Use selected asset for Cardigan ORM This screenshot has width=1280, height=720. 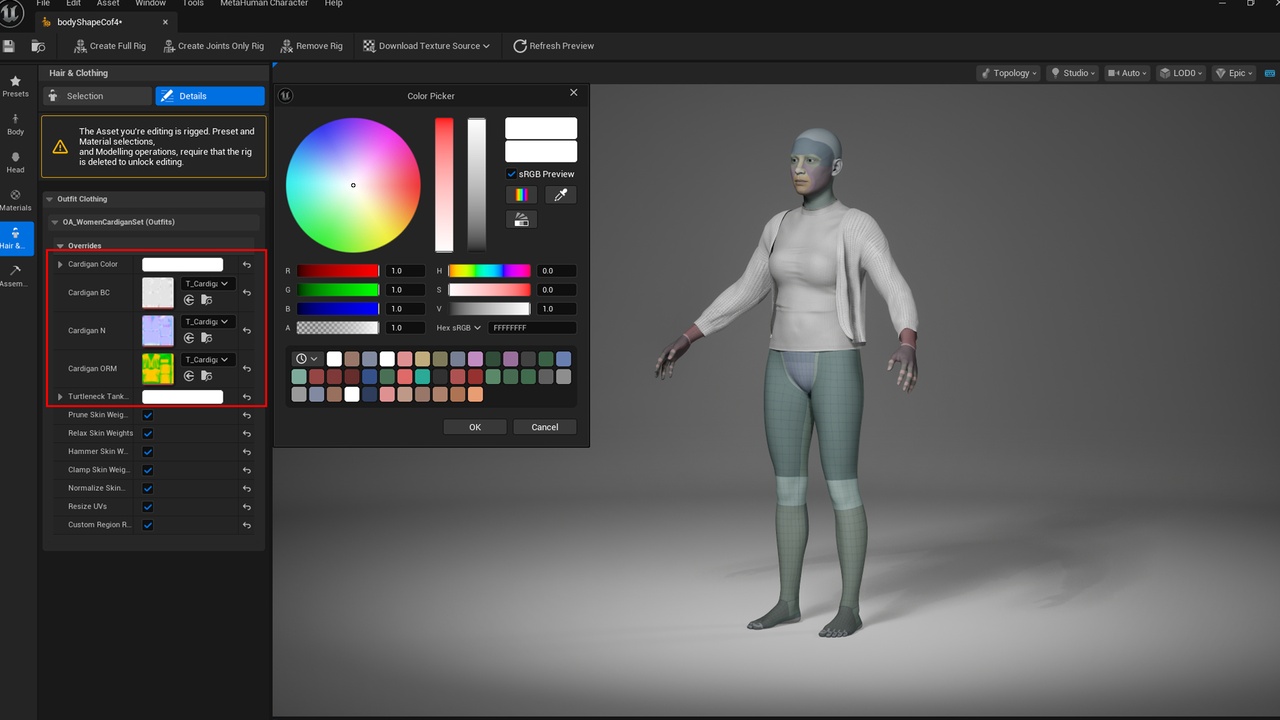189,375
